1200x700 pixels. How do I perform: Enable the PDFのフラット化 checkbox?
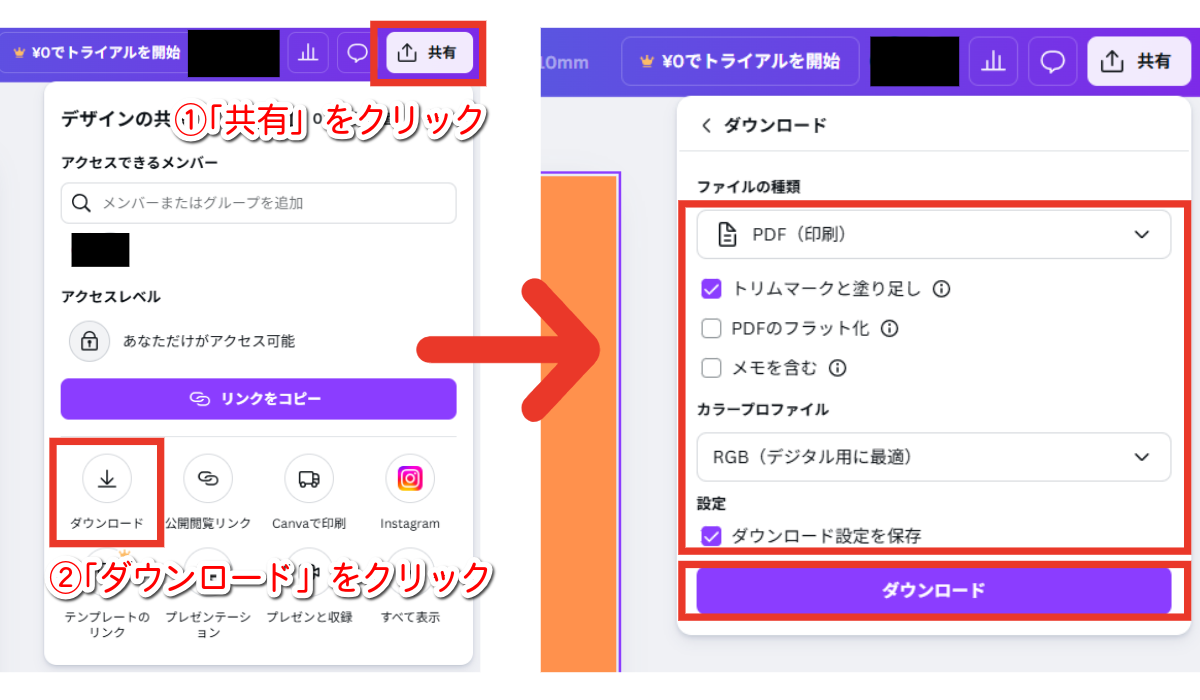(712, 328)
